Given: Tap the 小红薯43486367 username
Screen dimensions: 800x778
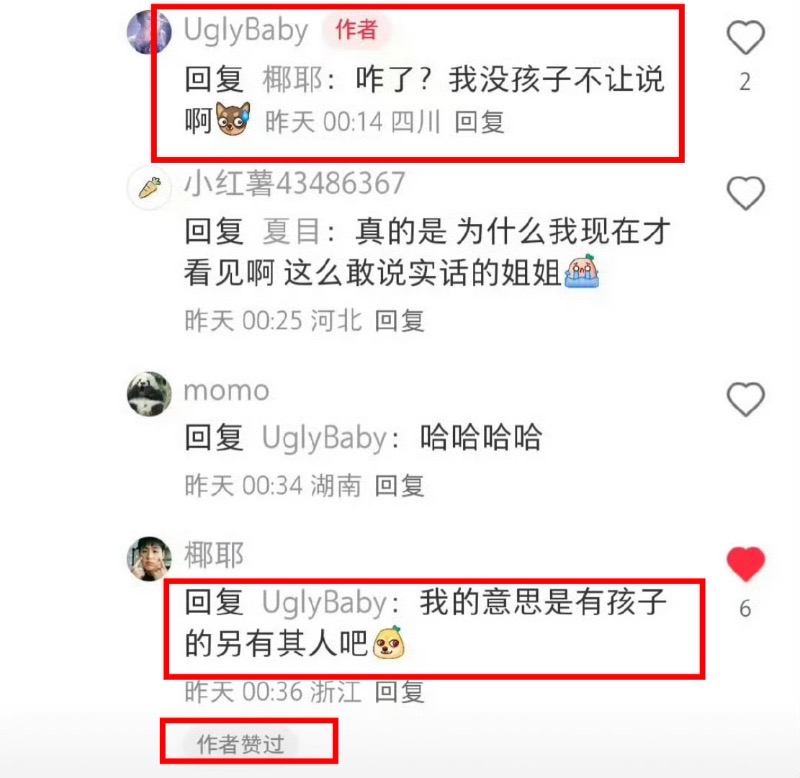Looking at the screenshot, I should pyautogui.click(x=295, y=184).
